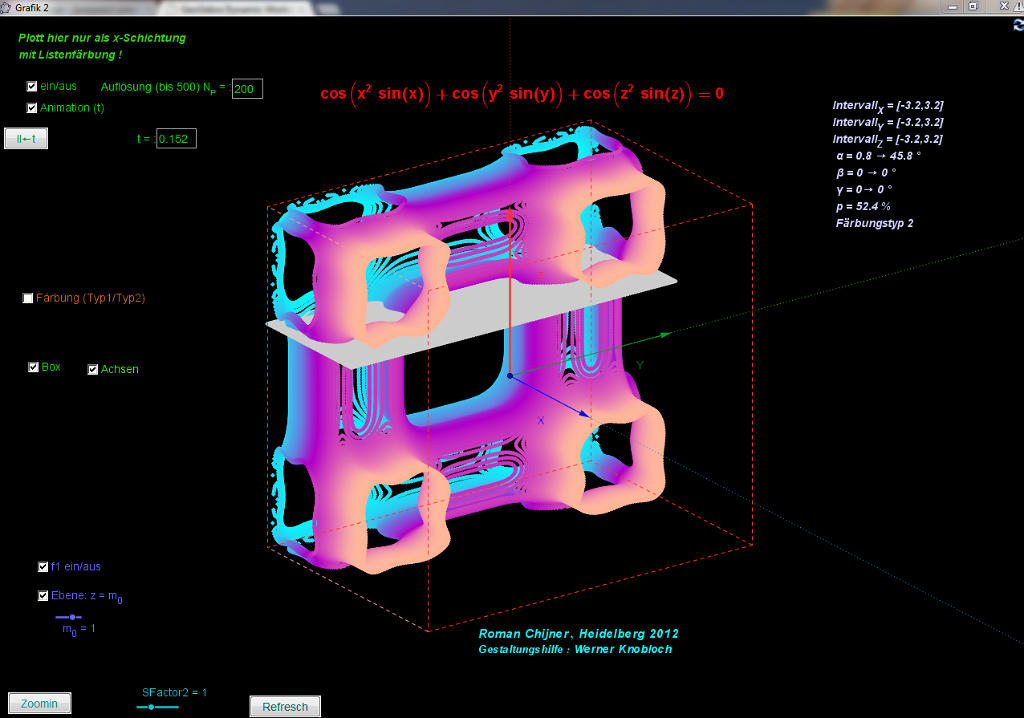Uncheck the Ebene: z = m0 checkbox
Screen dimensions: 1024x718
tap(43, 596)
